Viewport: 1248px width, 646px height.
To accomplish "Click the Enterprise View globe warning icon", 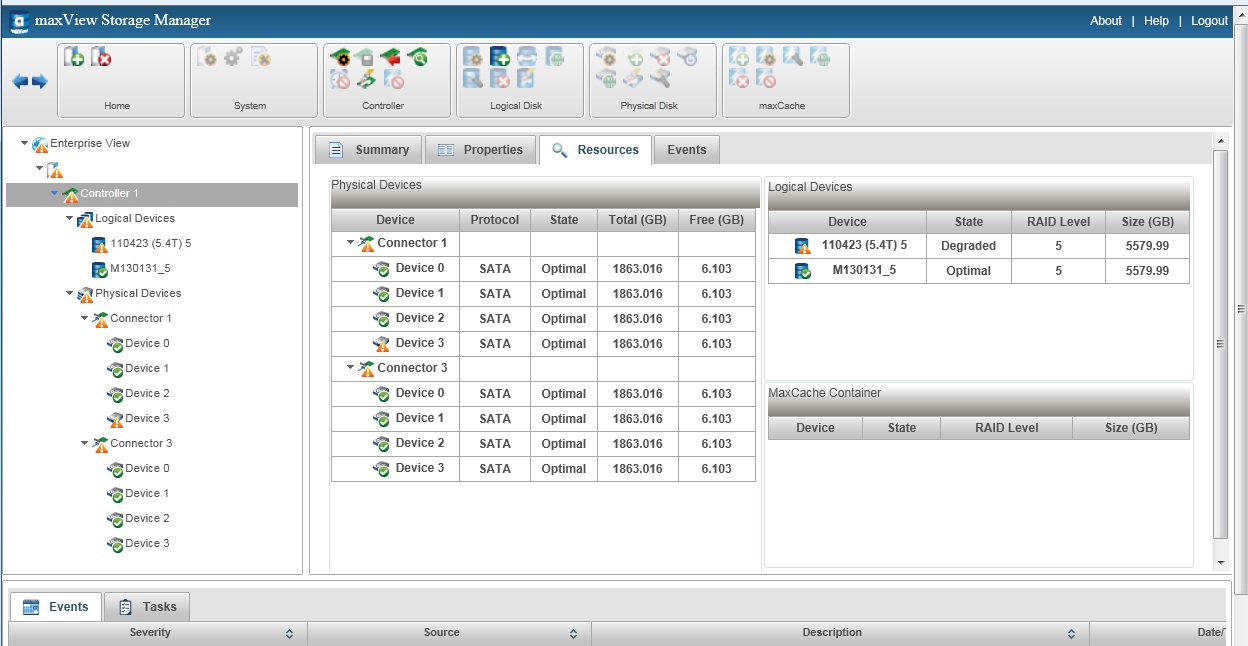I will click(40, 145).
